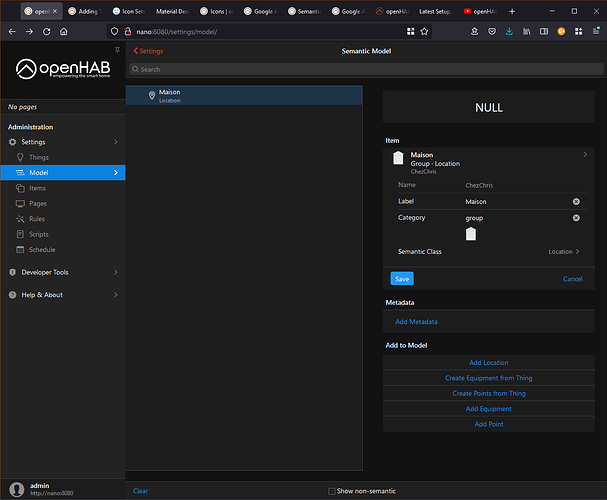Open the Maison item details chevron
The width and height of the screenshot is (607, 500).
coord(585,155)
